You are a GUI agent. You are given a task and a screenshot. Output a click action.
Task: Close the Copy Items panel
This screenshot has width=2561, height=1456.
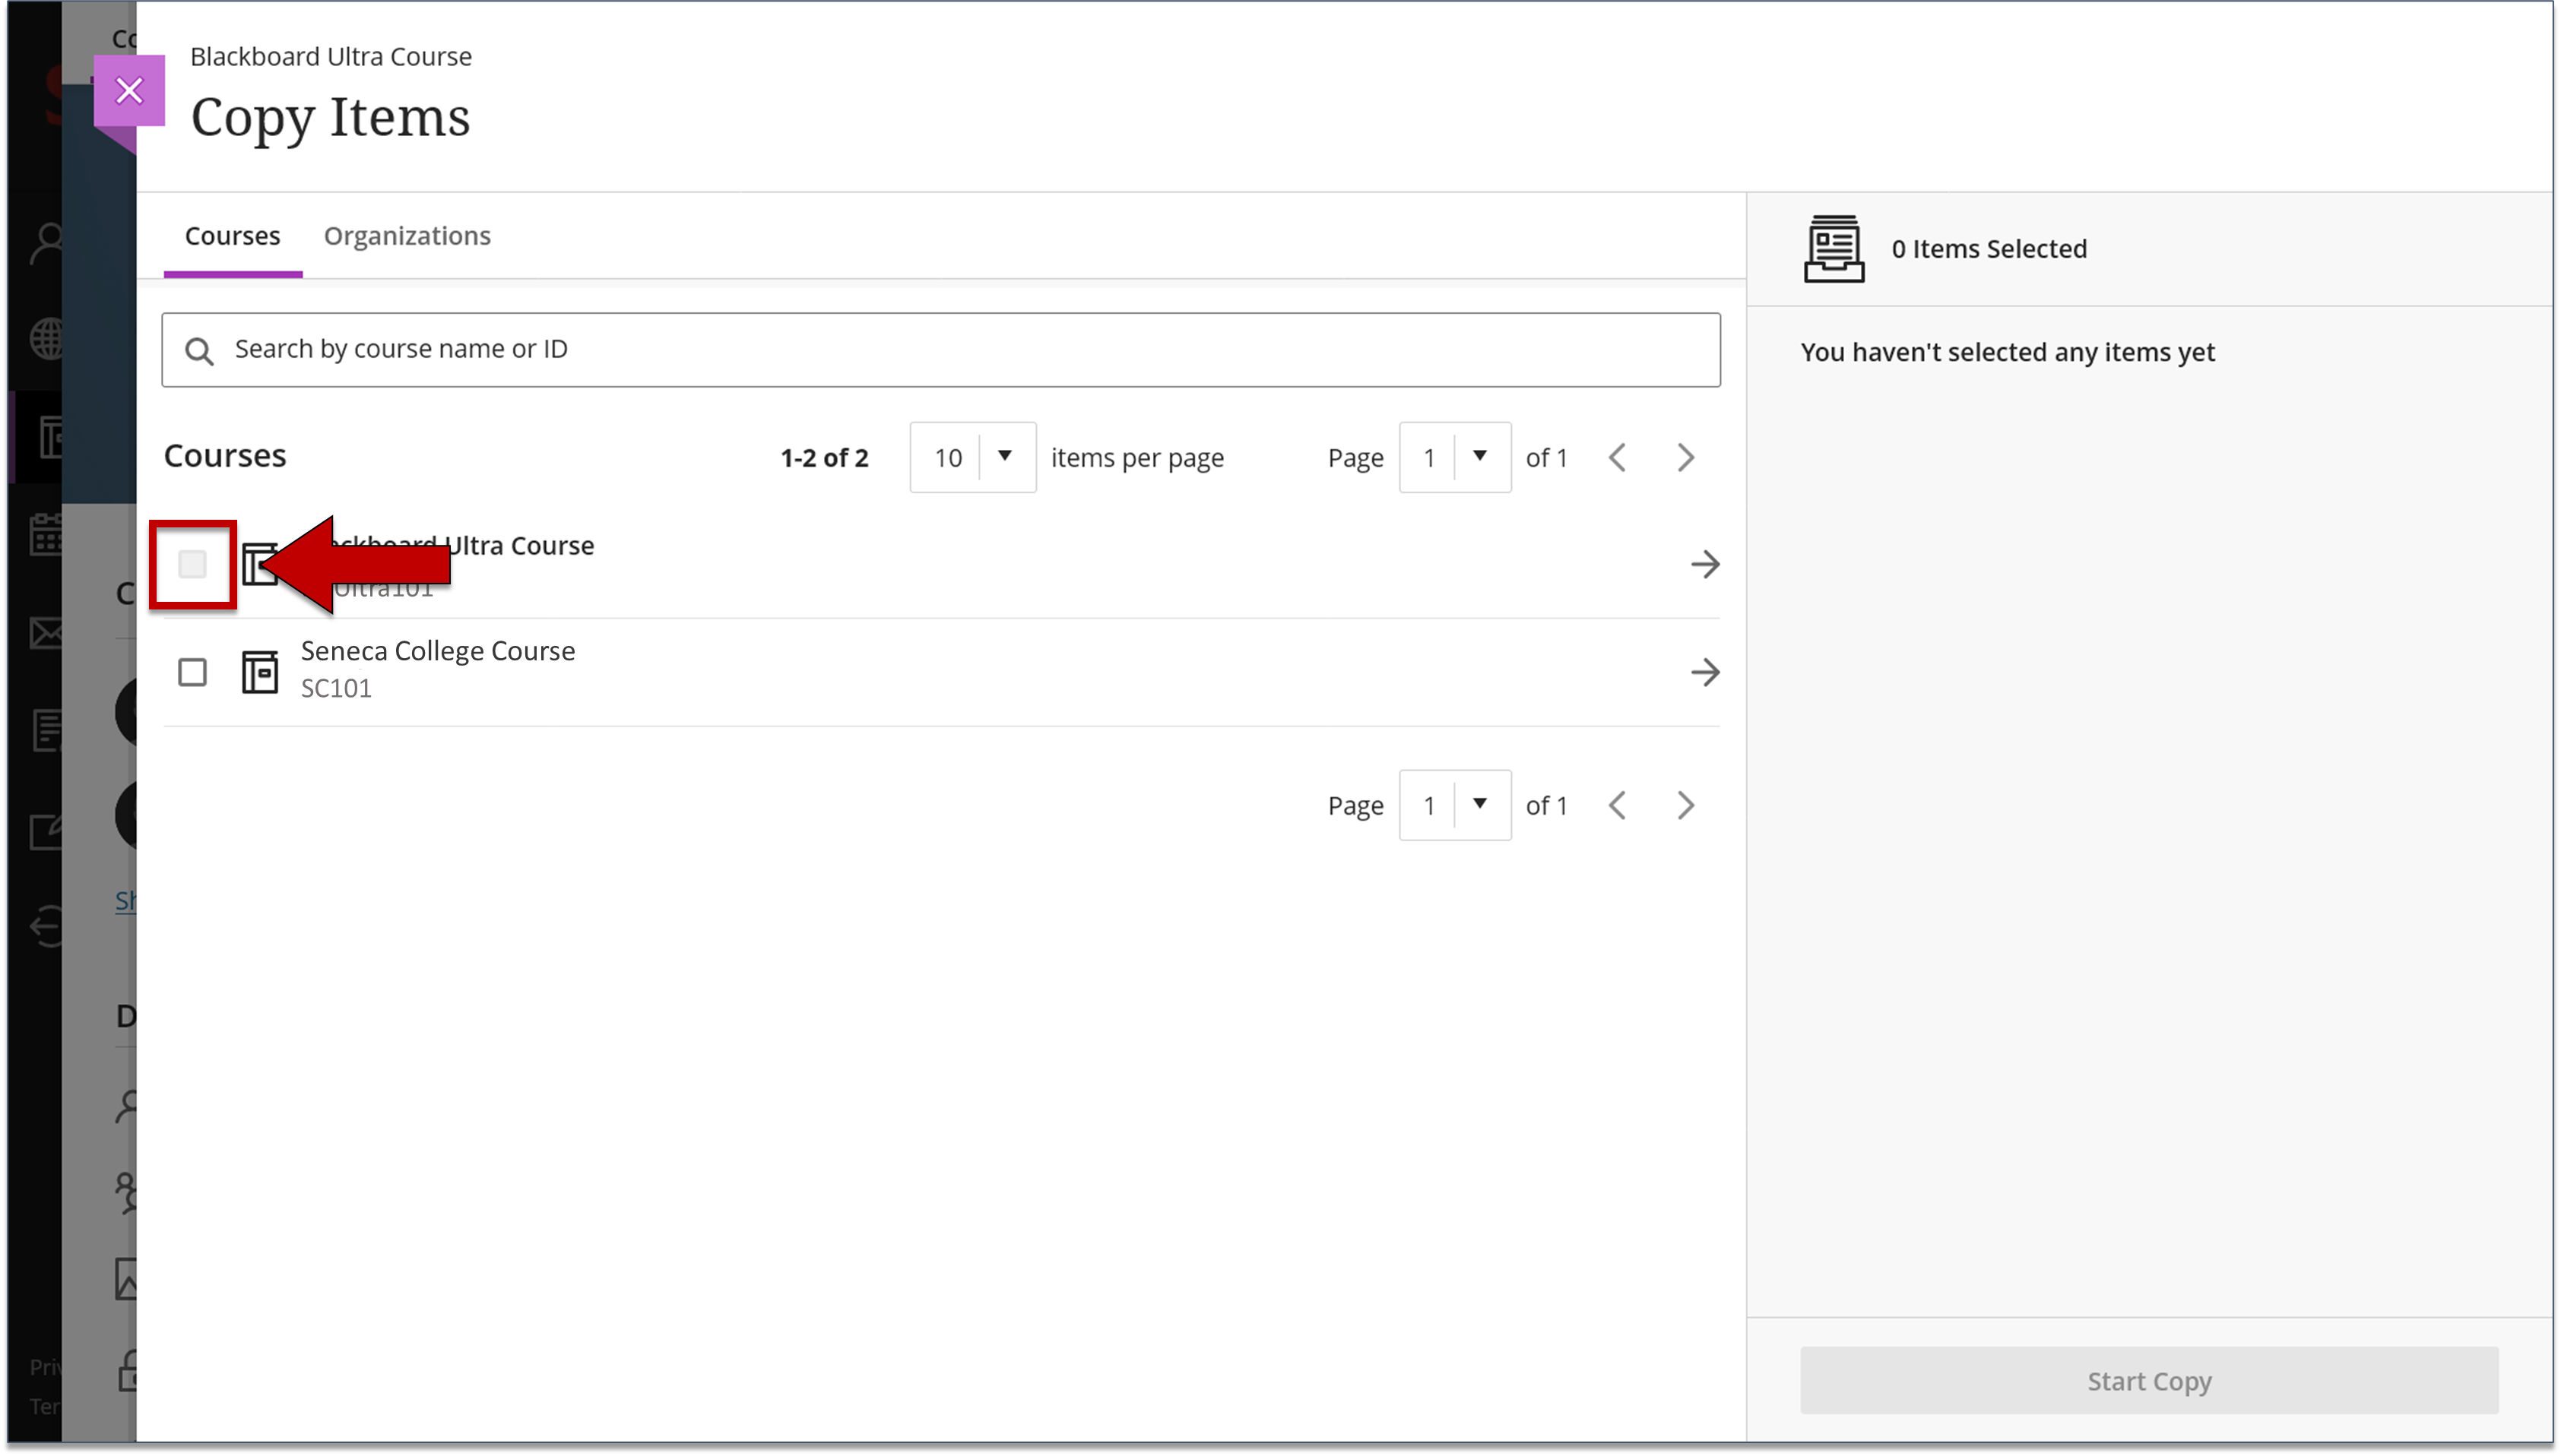[x=129, y=91]
